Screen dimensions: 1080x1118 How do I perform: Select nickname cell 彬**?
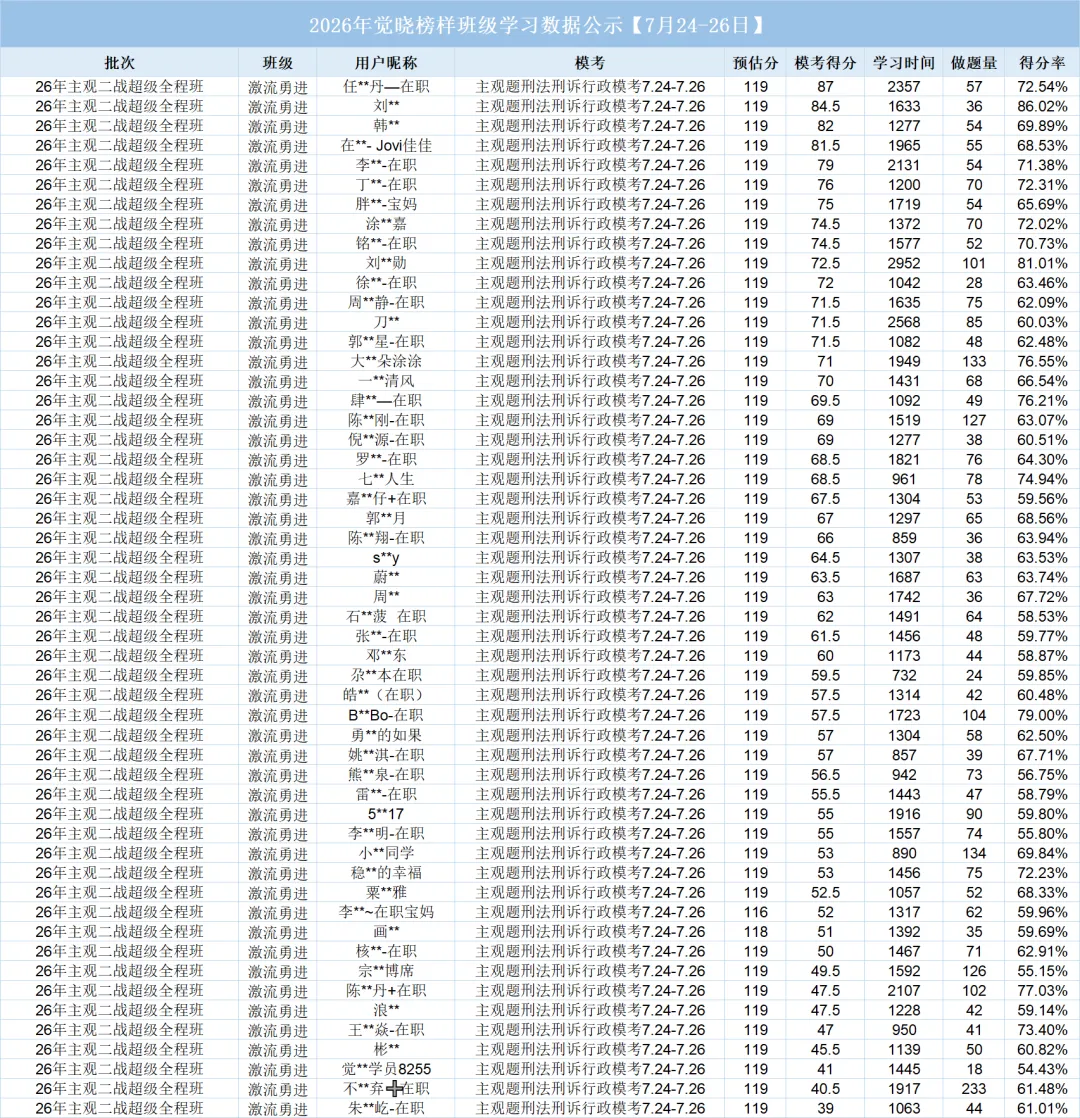click(x=386, y=1050)
